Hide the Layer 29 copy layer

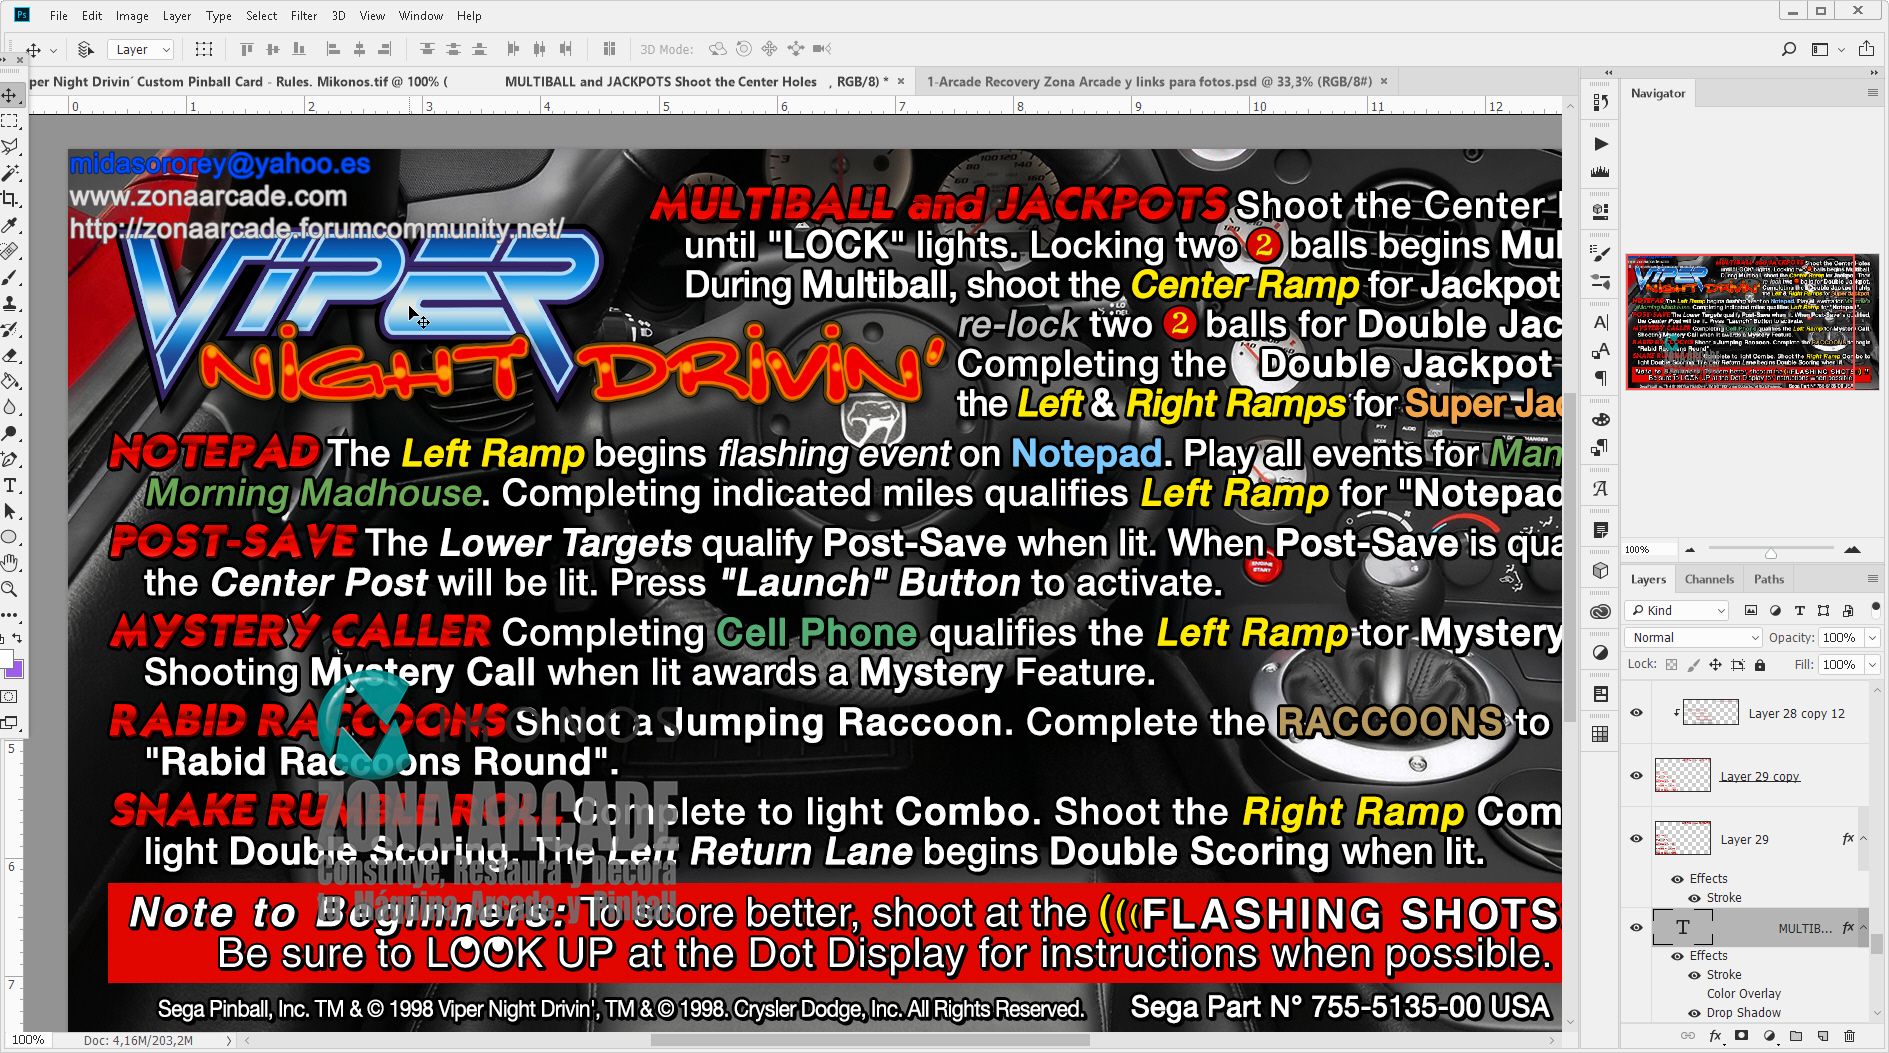(1636, 775)
